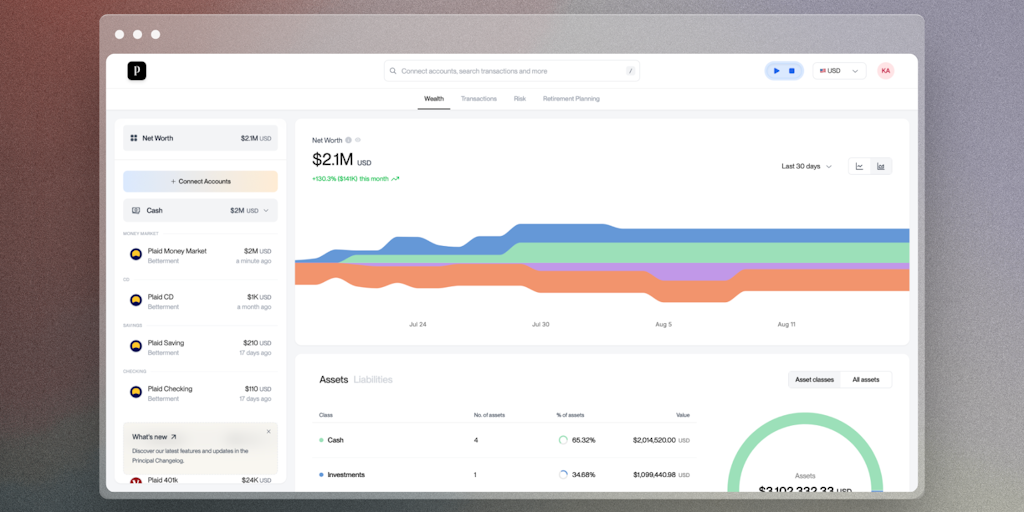Click the Principal P logo

(x=136, y=71)
